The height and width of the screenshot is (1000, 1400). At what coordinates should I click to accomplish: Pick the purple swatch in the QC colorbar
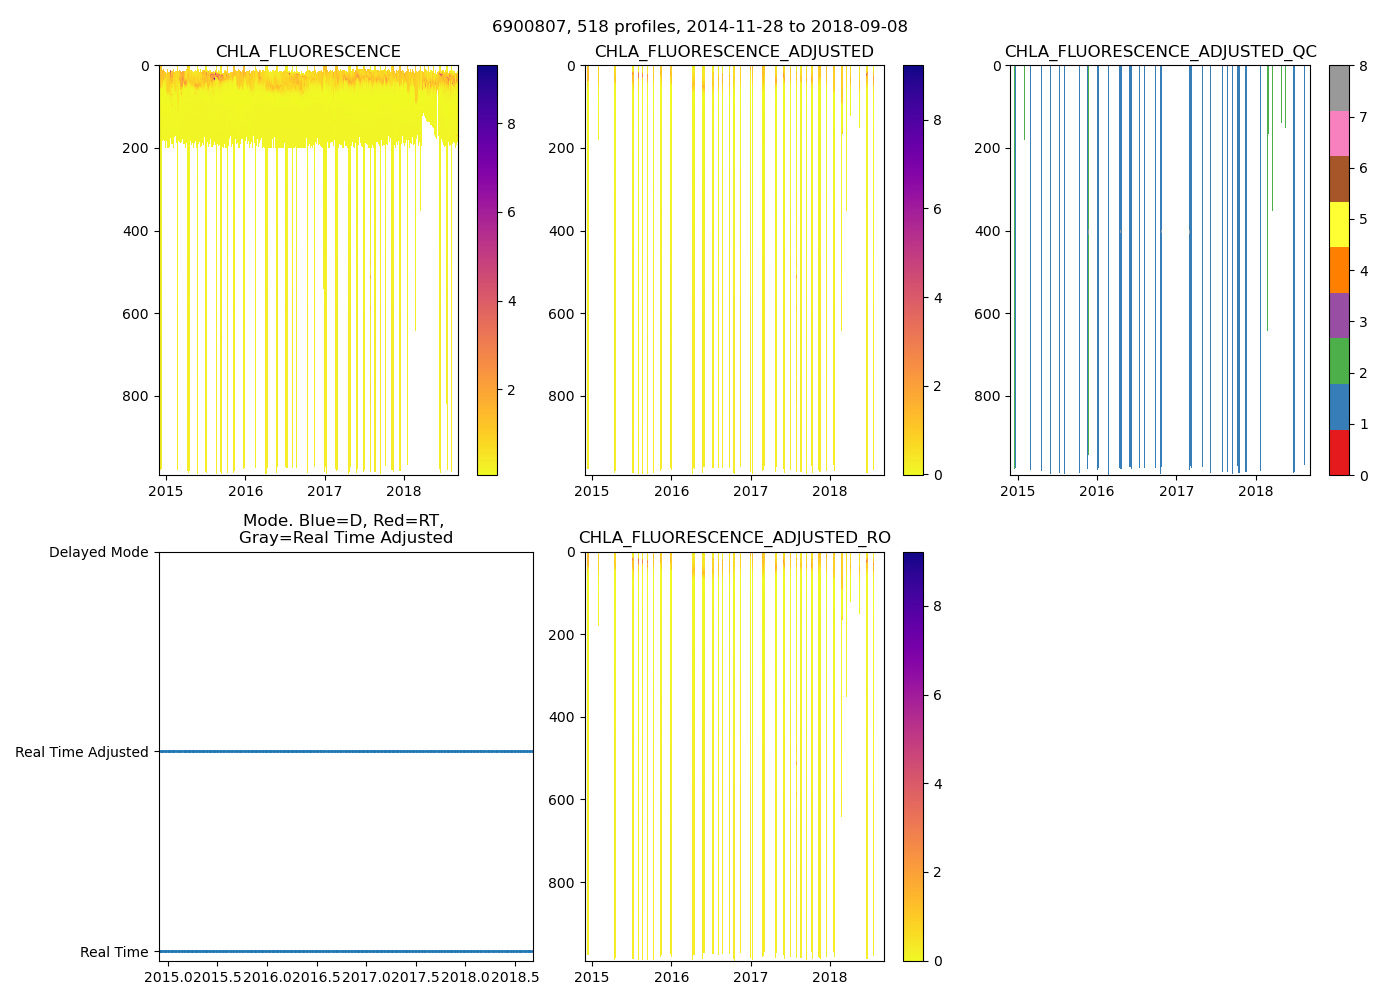(1339, 316)
